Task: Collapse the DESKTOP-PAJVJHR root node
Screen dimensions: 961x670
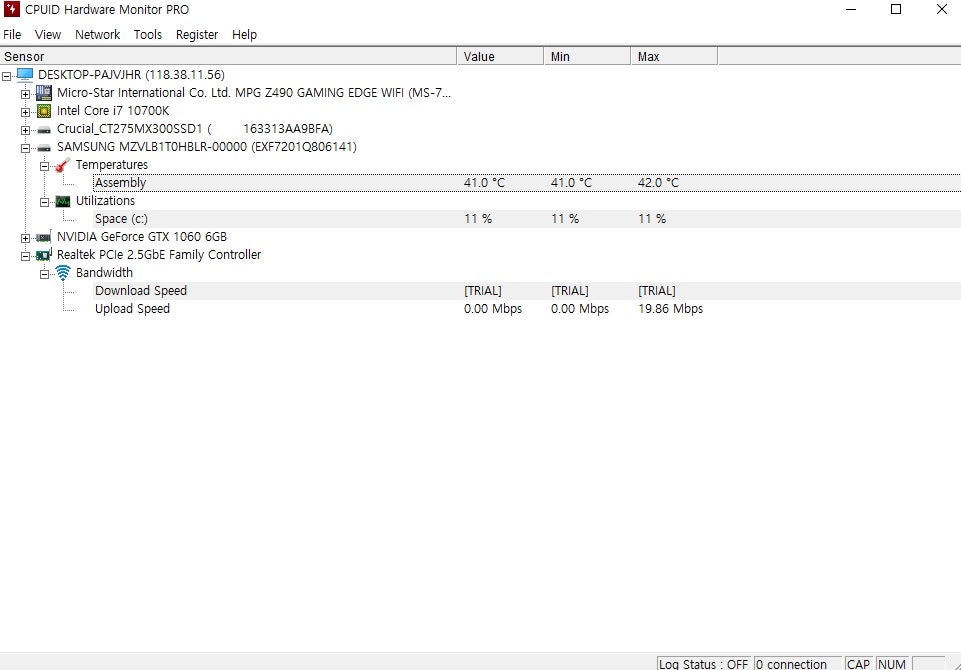Action: point(7,76)
